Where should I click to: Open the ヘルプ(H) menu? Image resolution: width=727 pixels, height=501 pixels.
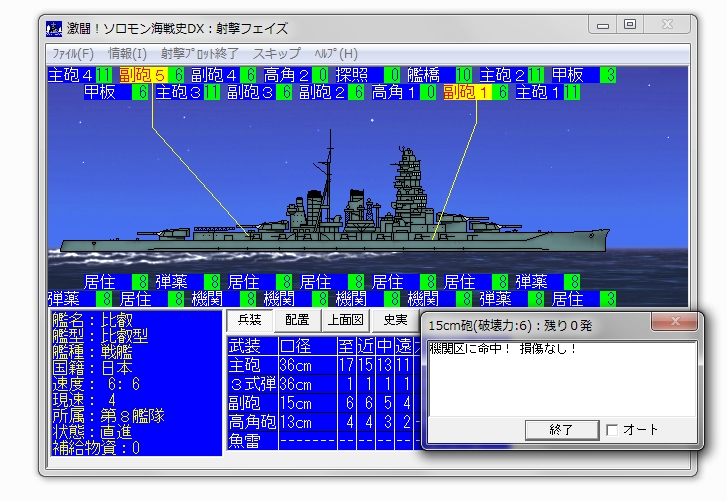point(336,54)
